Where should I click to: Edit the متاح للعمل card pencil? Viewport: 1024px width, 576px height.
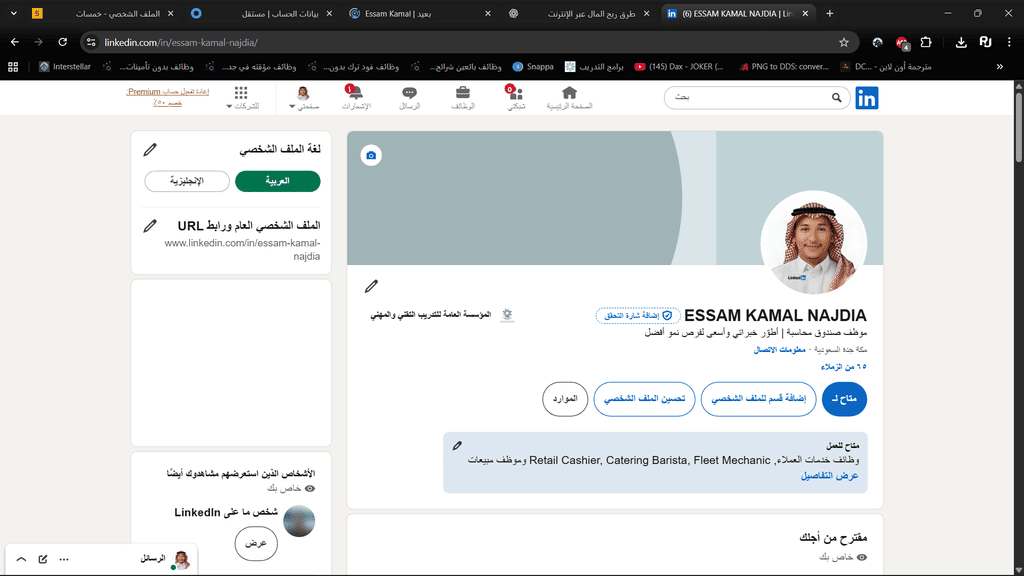(457, 445)
